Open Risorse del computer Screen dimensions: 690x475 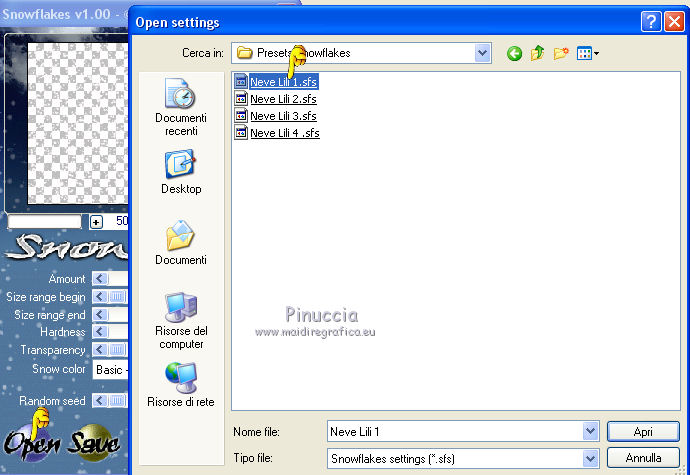[x=181, y=320]
